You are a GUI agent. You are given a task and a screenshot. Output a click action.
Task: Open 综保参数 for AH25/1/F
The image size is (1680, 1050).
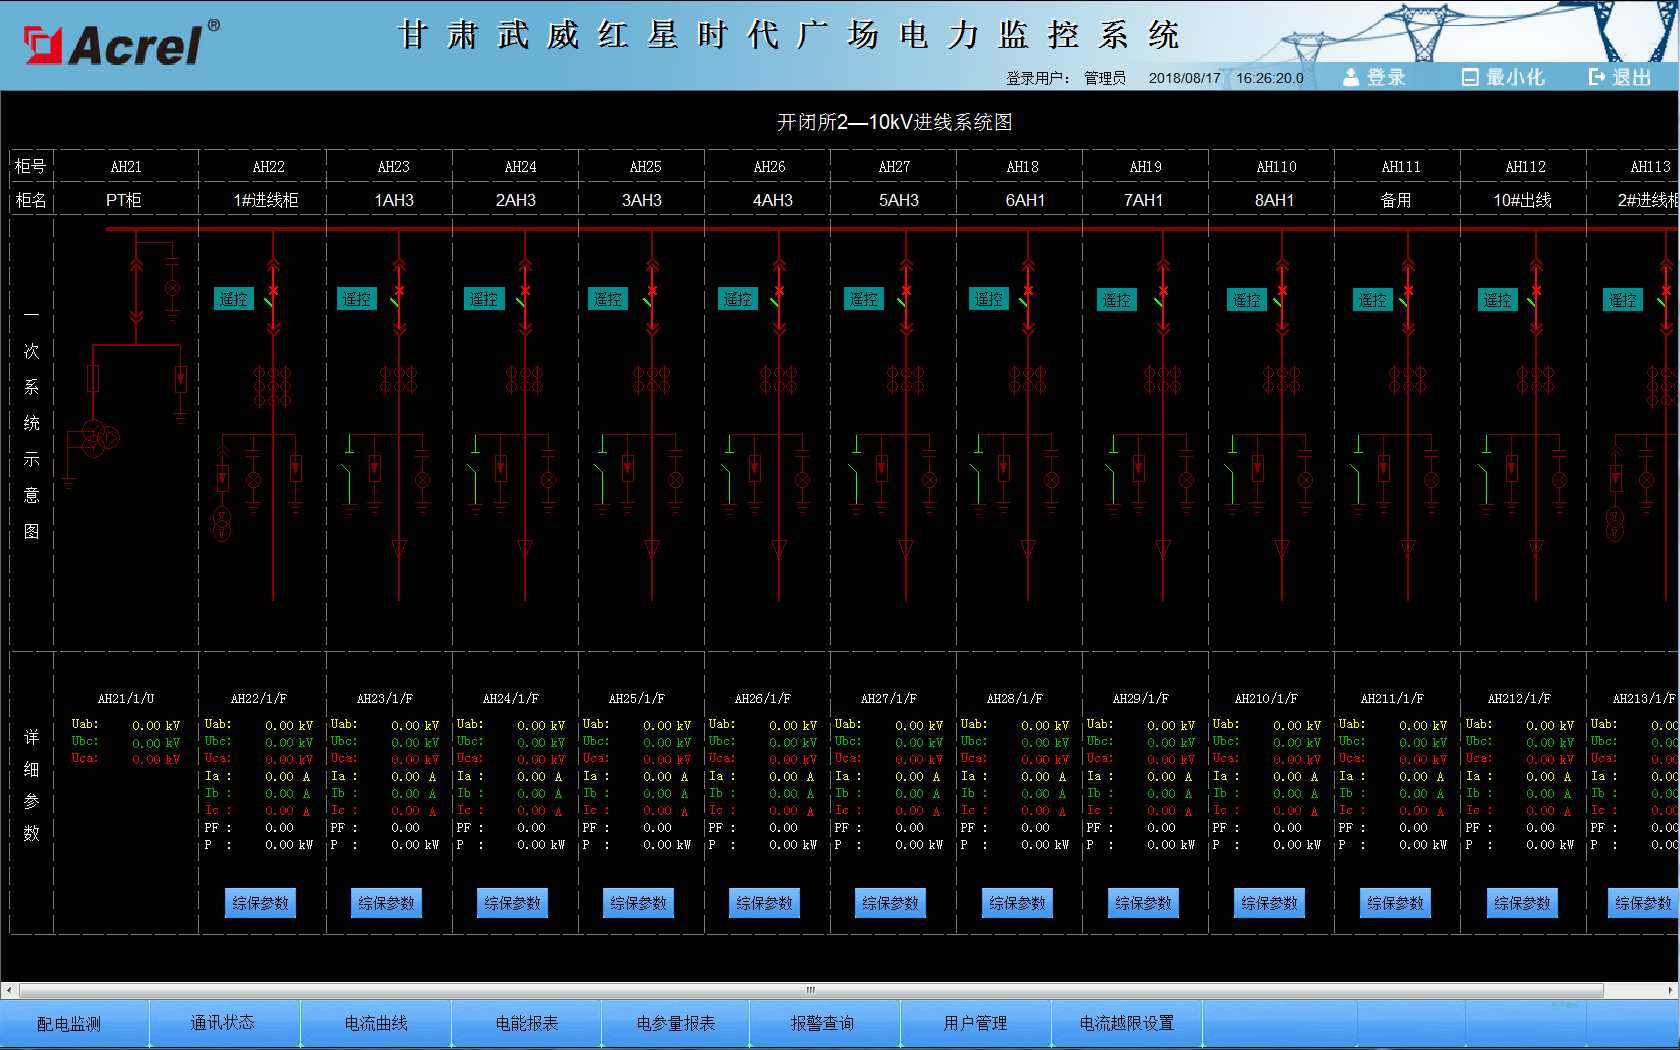639,903
